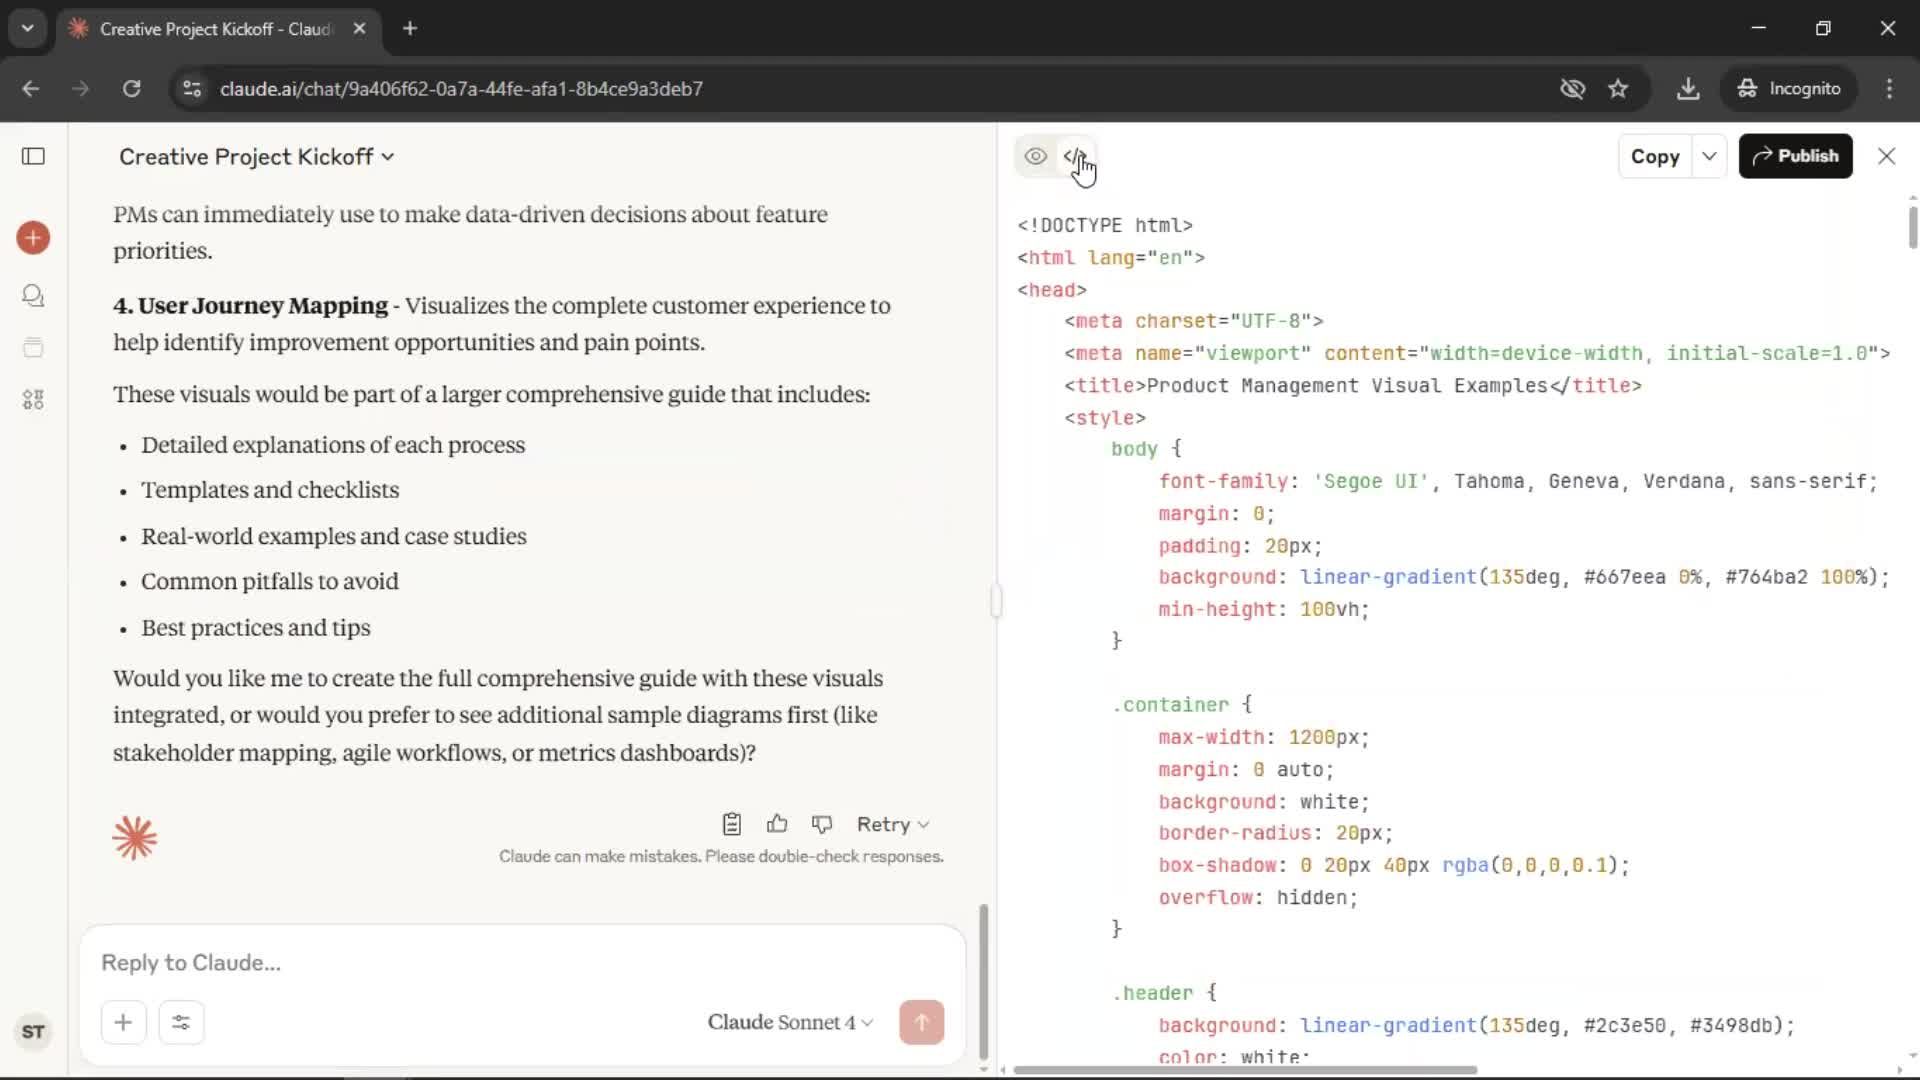Image resolution: width=1920 pixels, height=1080 pixels.
Task: Click the address bar URL
Action: [x=461, y=88]
